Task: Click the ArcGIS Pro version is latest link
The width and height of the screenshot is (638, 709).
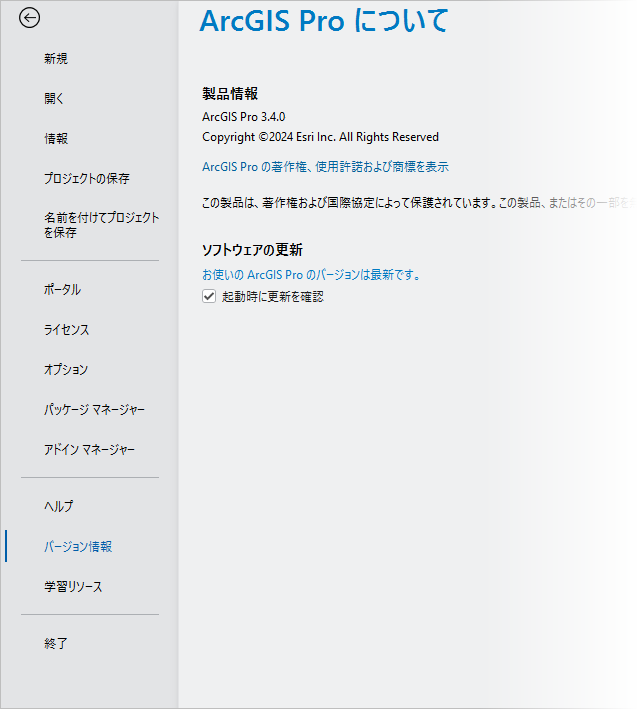Action: (311, 274)
